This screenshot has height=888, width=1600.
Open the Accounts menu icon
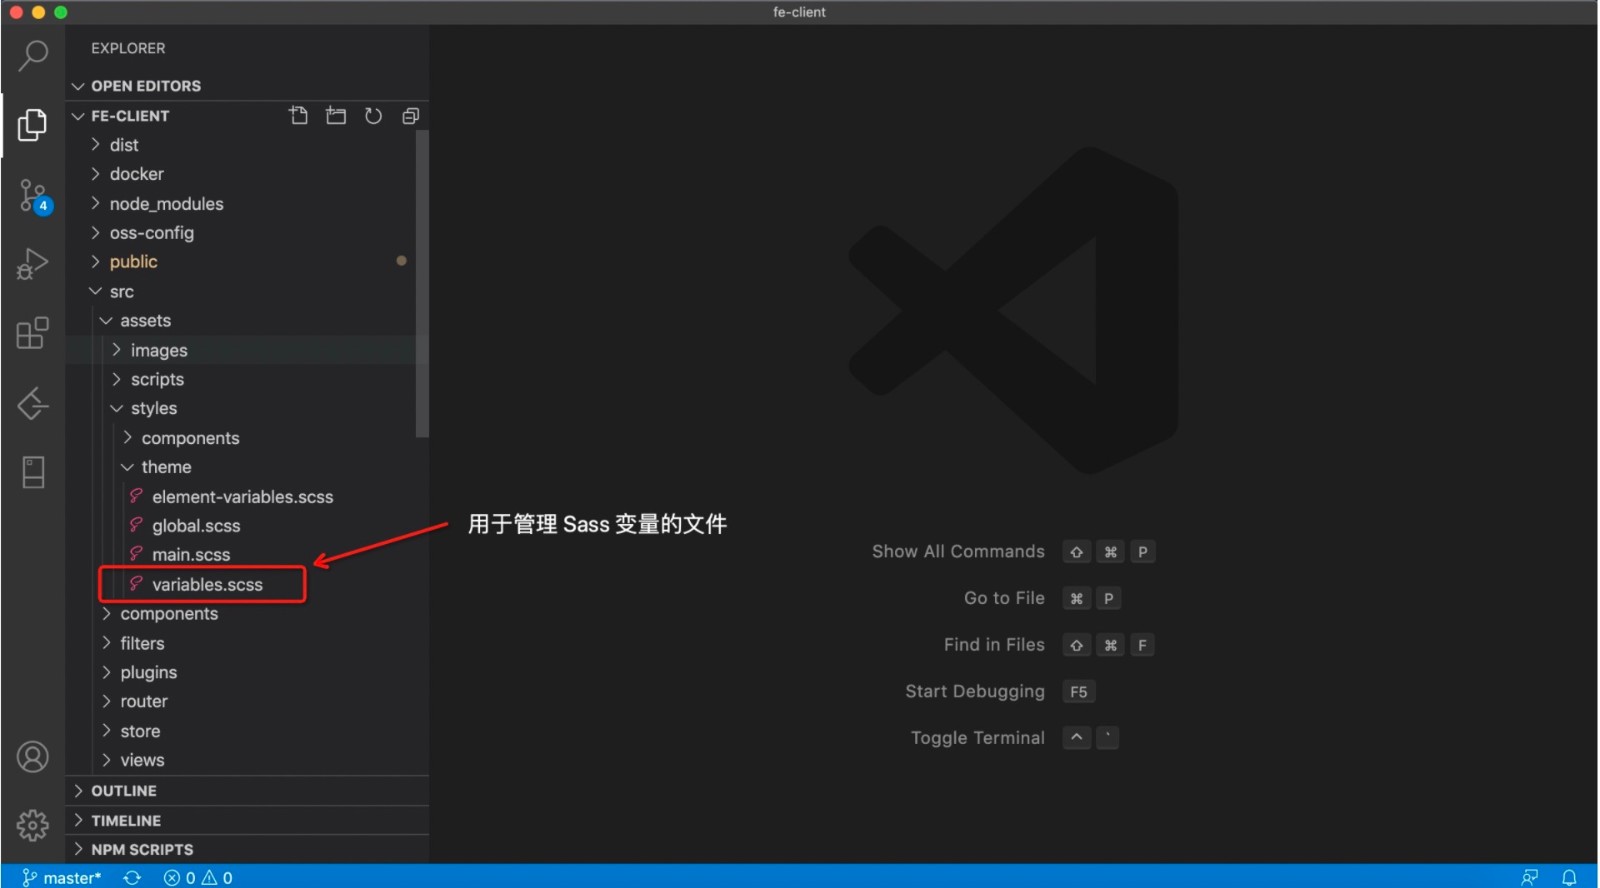pos(33,757)
